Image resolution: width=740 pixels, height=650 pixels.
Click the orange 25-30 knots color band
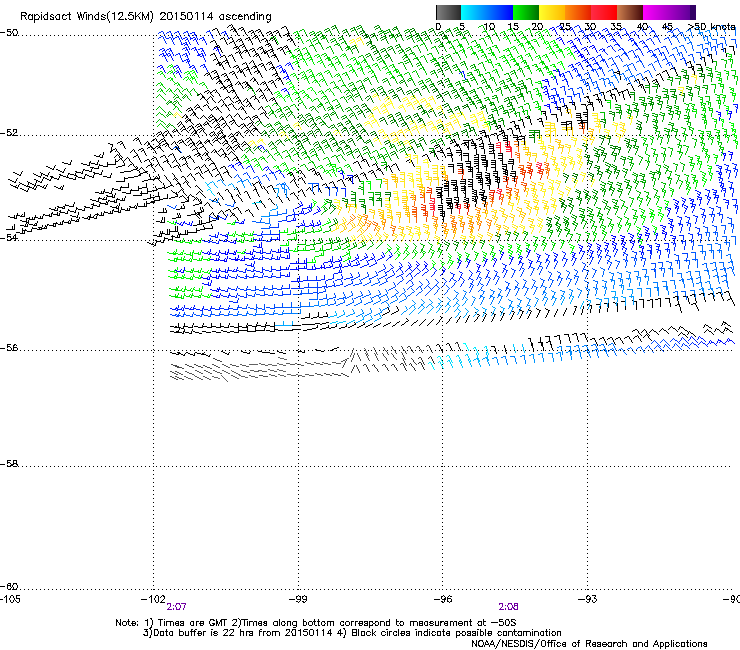(578, 12)
